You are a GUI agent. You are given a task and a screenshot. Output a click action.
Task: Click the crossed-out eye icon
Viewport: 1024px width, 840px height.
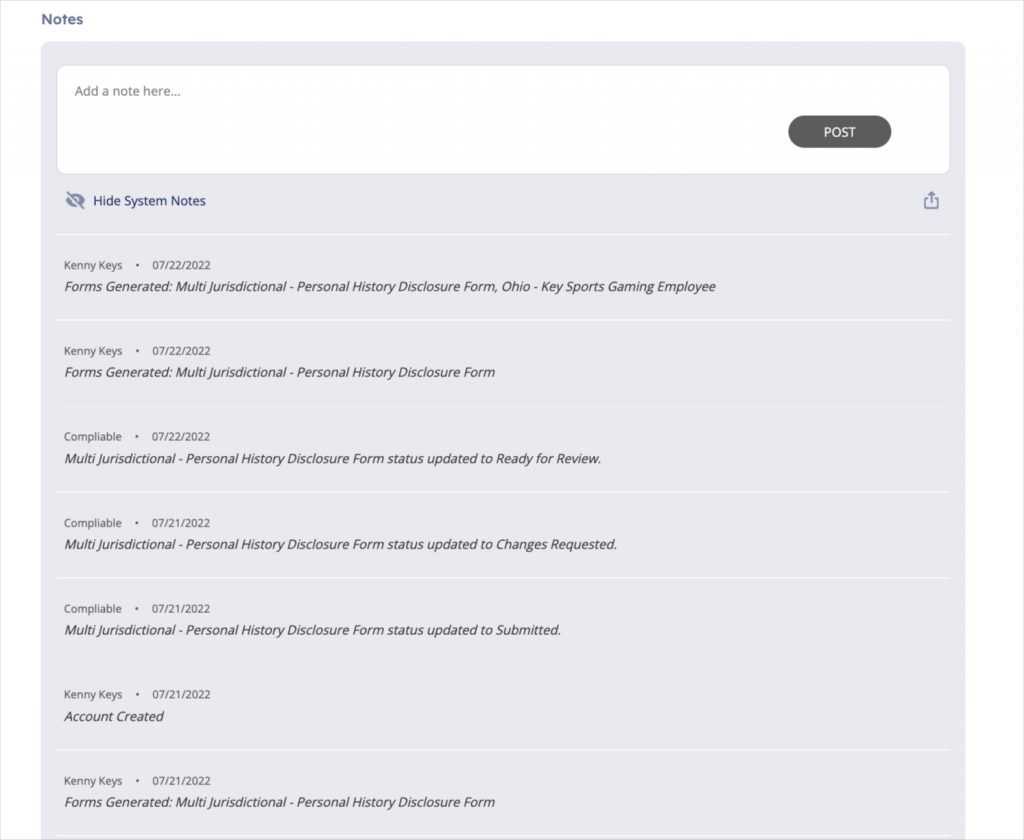tap(75, 201)
